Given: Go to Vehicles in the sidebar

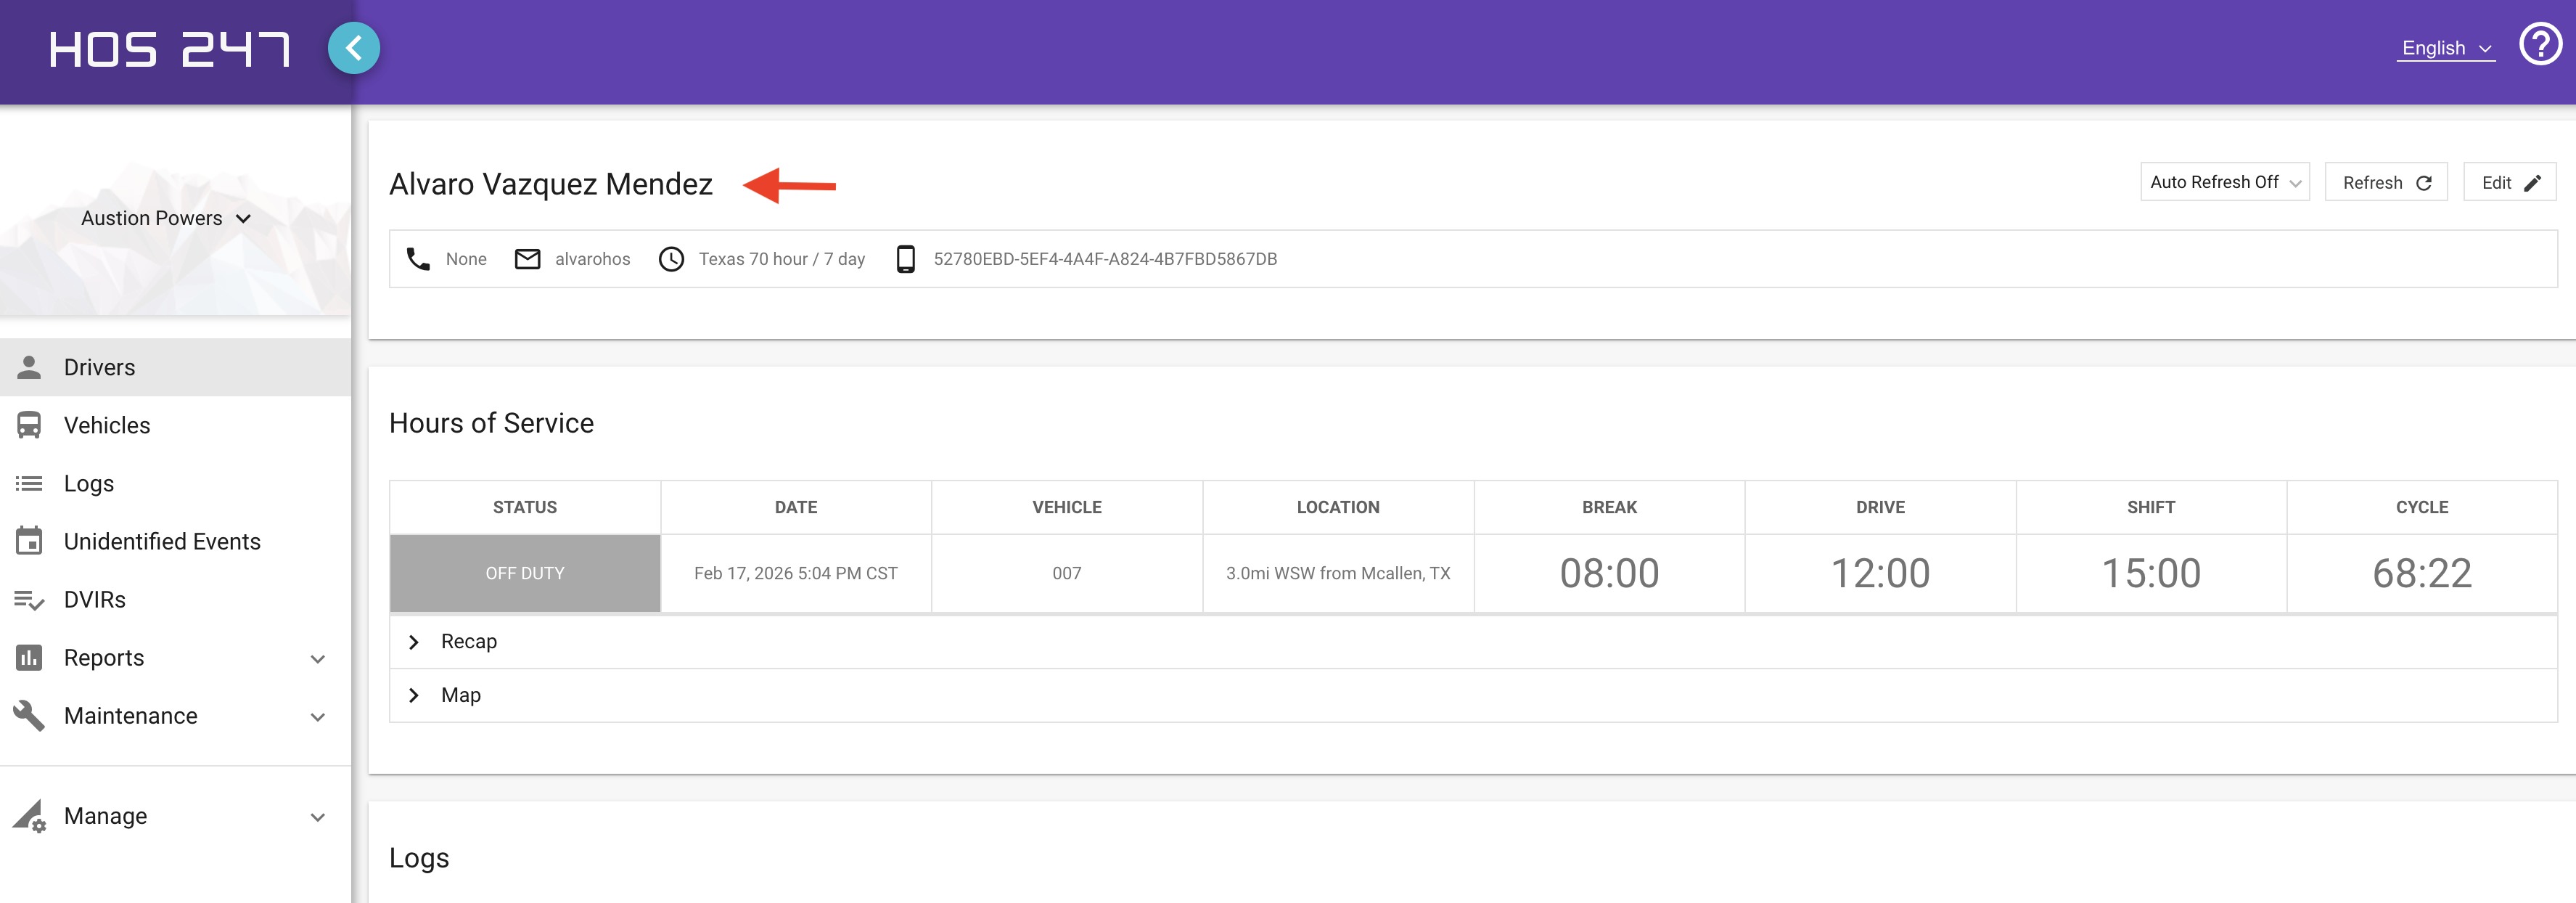Looking at the screenshot, I should [x=175, y=425].
